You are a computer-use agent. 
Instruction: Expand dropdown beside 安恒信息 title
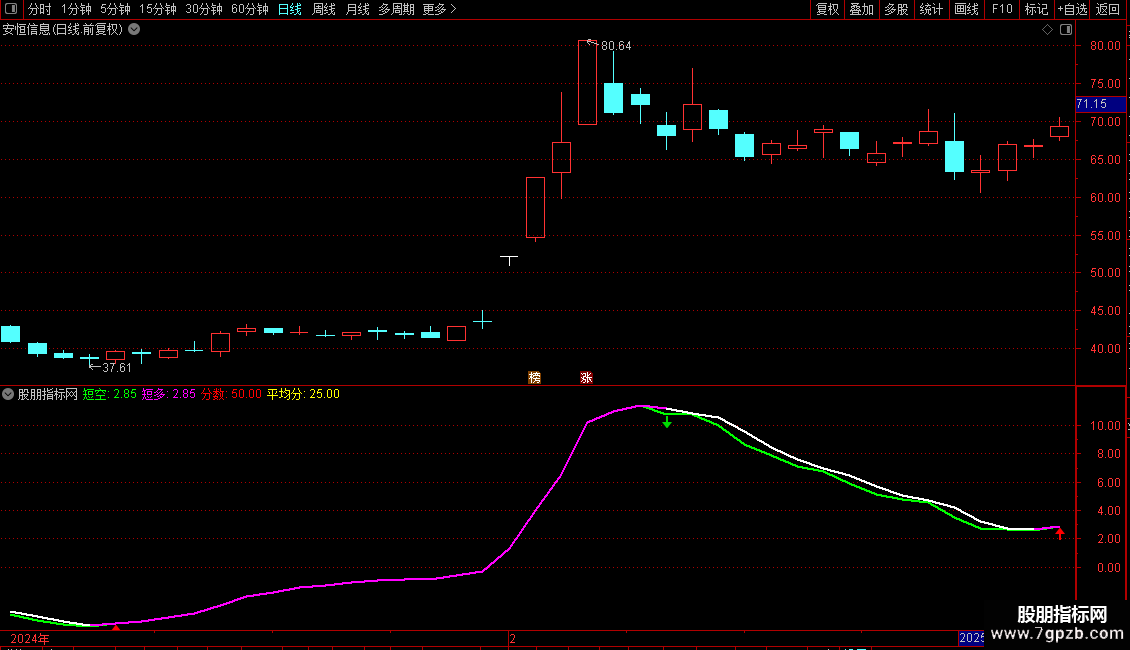[x=134, y=30]
